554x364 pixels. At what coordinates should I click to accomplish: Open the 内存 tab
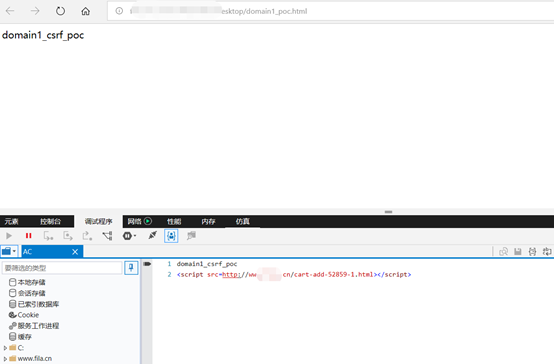(x=208, y=222)
